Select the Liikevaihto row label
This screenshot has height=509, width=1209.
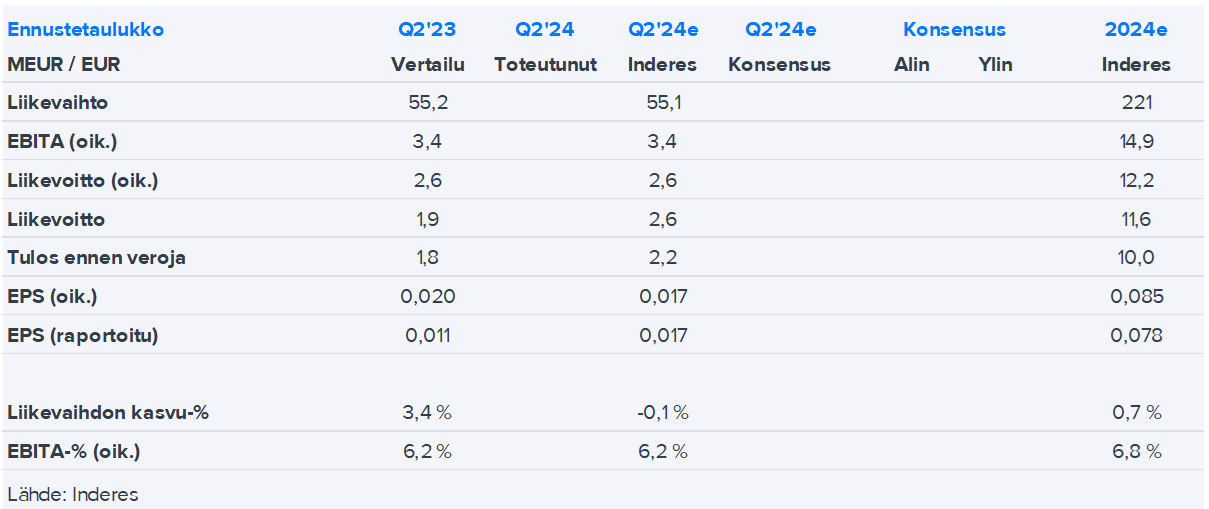58,102
